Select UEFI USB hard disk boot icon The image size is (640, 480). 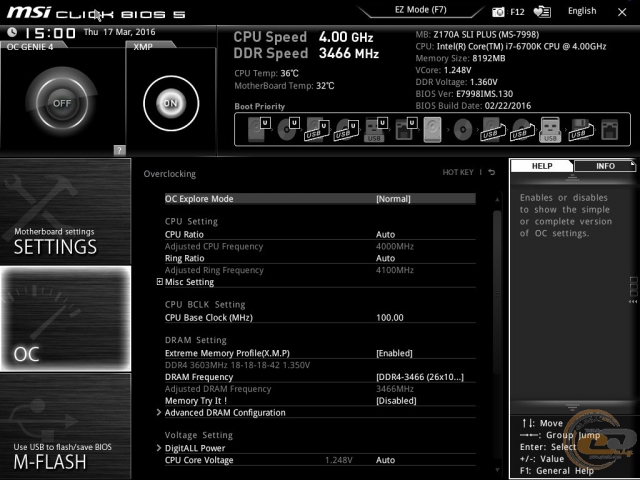tap(317, 129)
